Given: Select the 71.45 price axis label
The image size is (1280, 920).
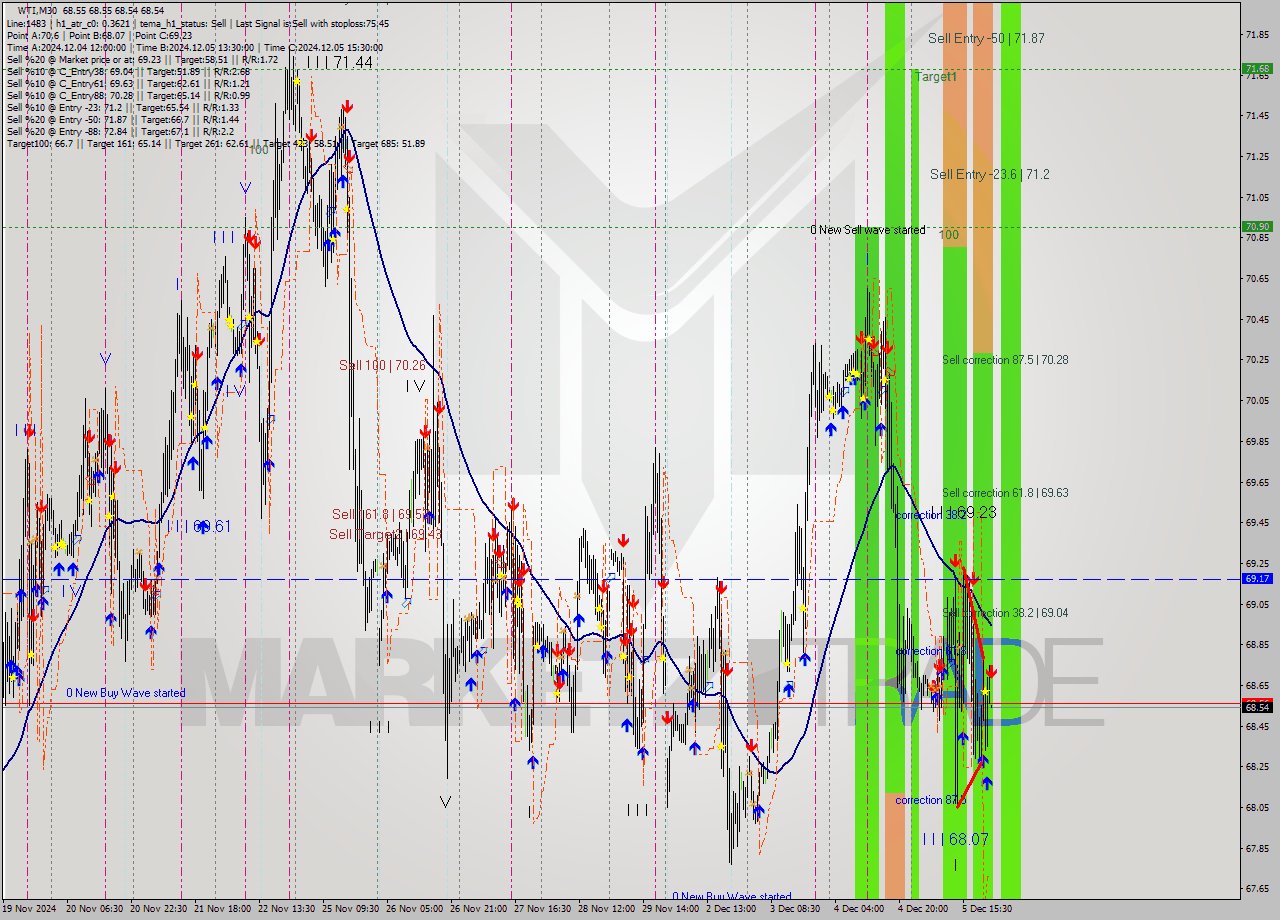Looking at the screenshot, I should click(1257, 116).
